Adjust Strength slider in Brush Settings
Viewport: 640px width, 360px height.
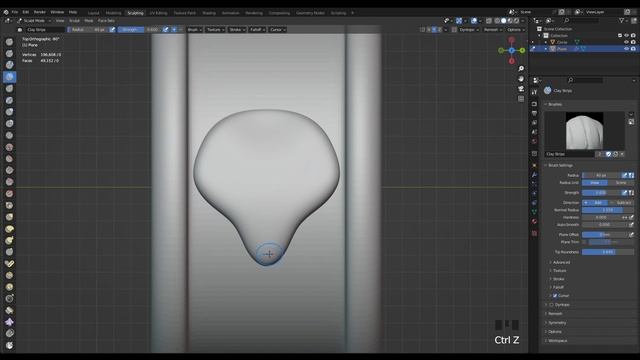tap(602, 192)
